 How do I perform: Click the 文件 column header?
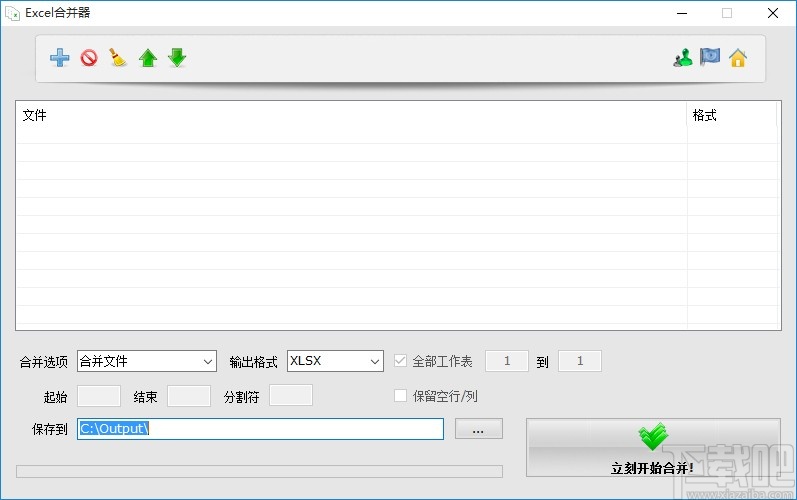(351, 115)
